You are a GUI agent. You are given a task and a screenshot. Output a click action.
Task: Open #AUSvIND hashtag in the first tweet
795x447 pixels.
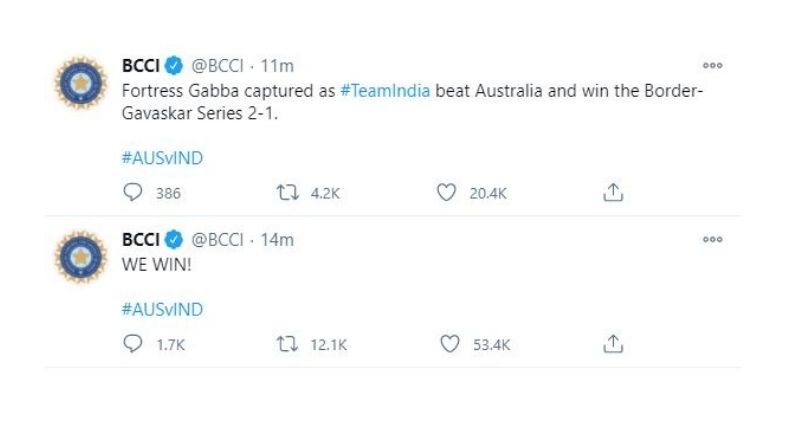162,158
